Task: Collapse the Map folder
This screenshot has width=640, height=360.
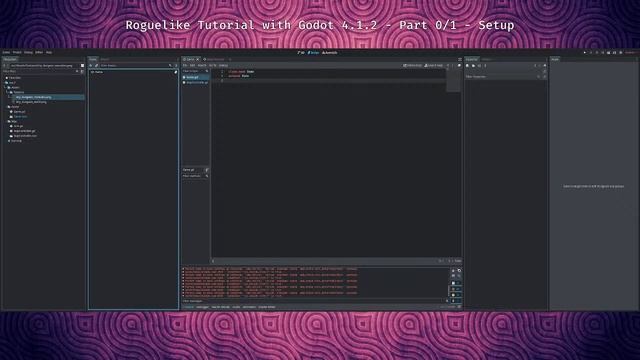Action: click(12, 121)
